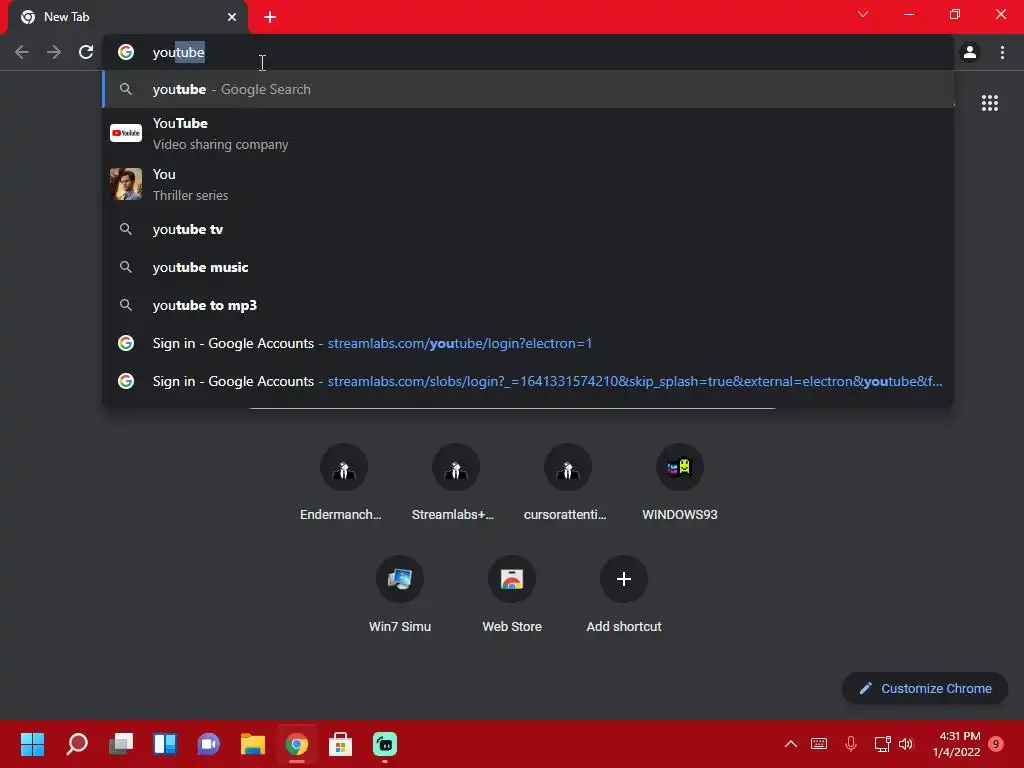Select the New Tab tab
The height and width of the screenshot is (768, 1024).
[128, 17]
